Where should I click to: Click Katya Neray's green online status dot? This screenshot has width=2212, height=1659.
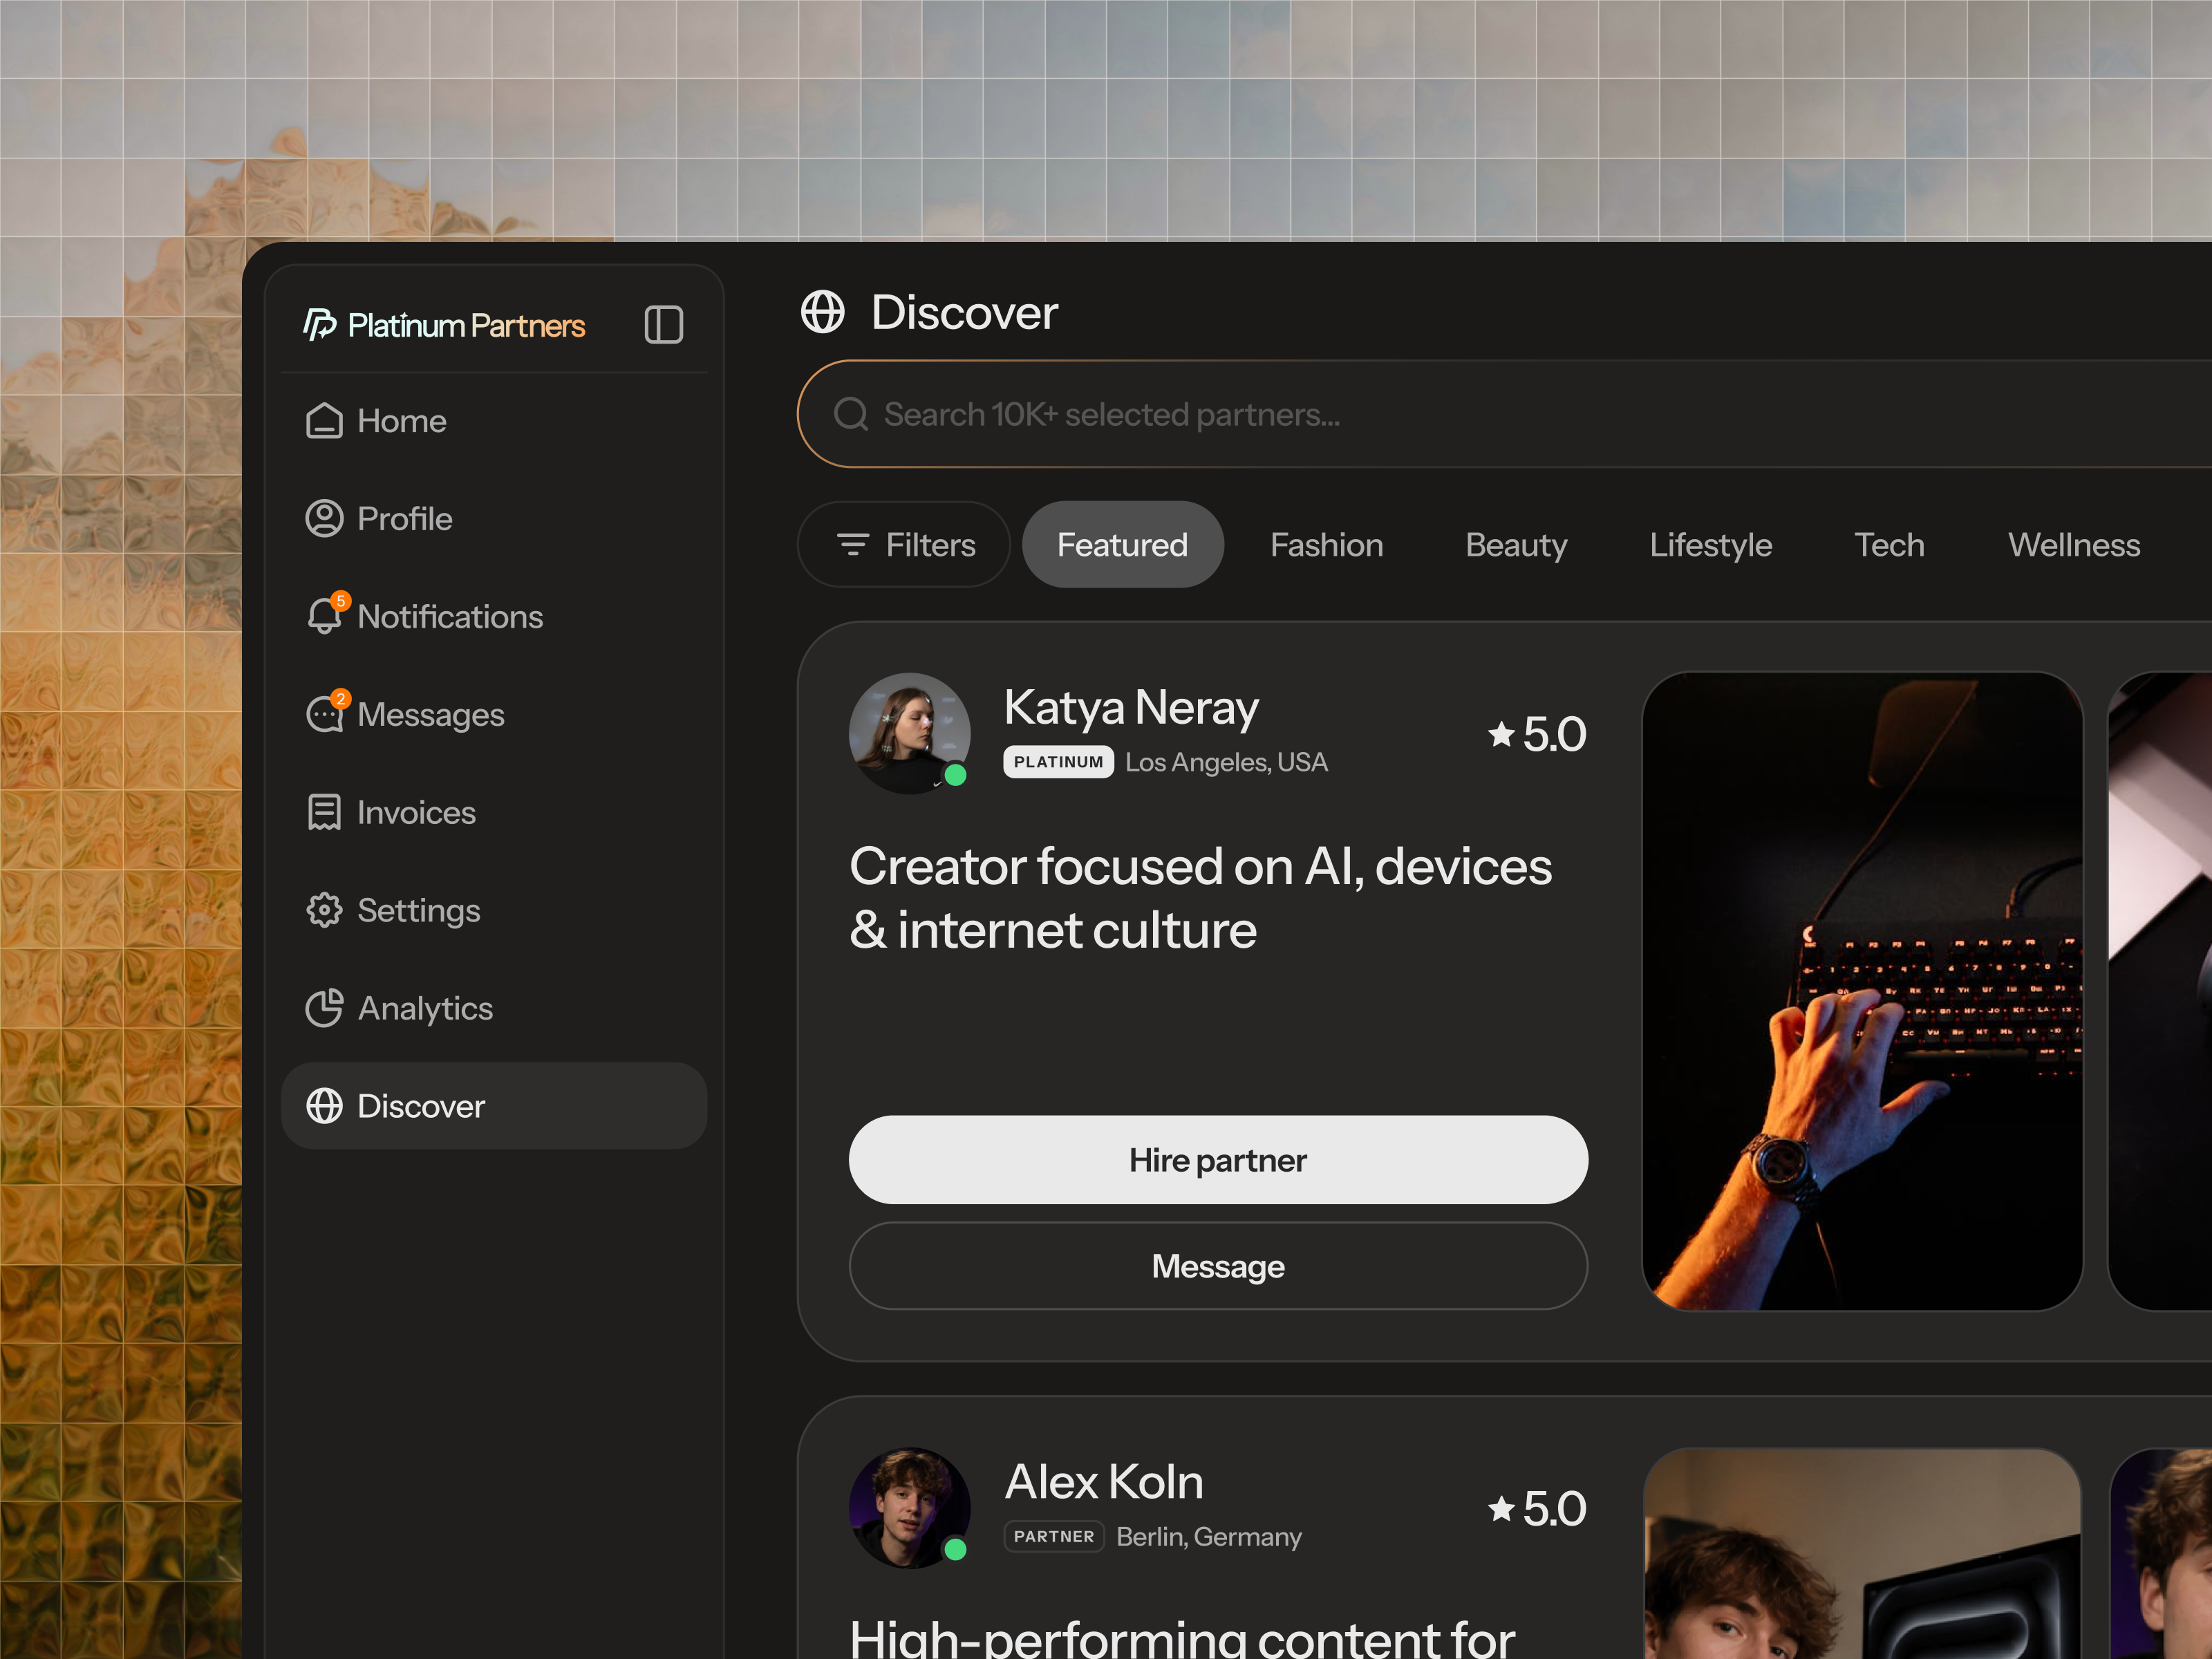pyautogui.click(x=955, y=775)
